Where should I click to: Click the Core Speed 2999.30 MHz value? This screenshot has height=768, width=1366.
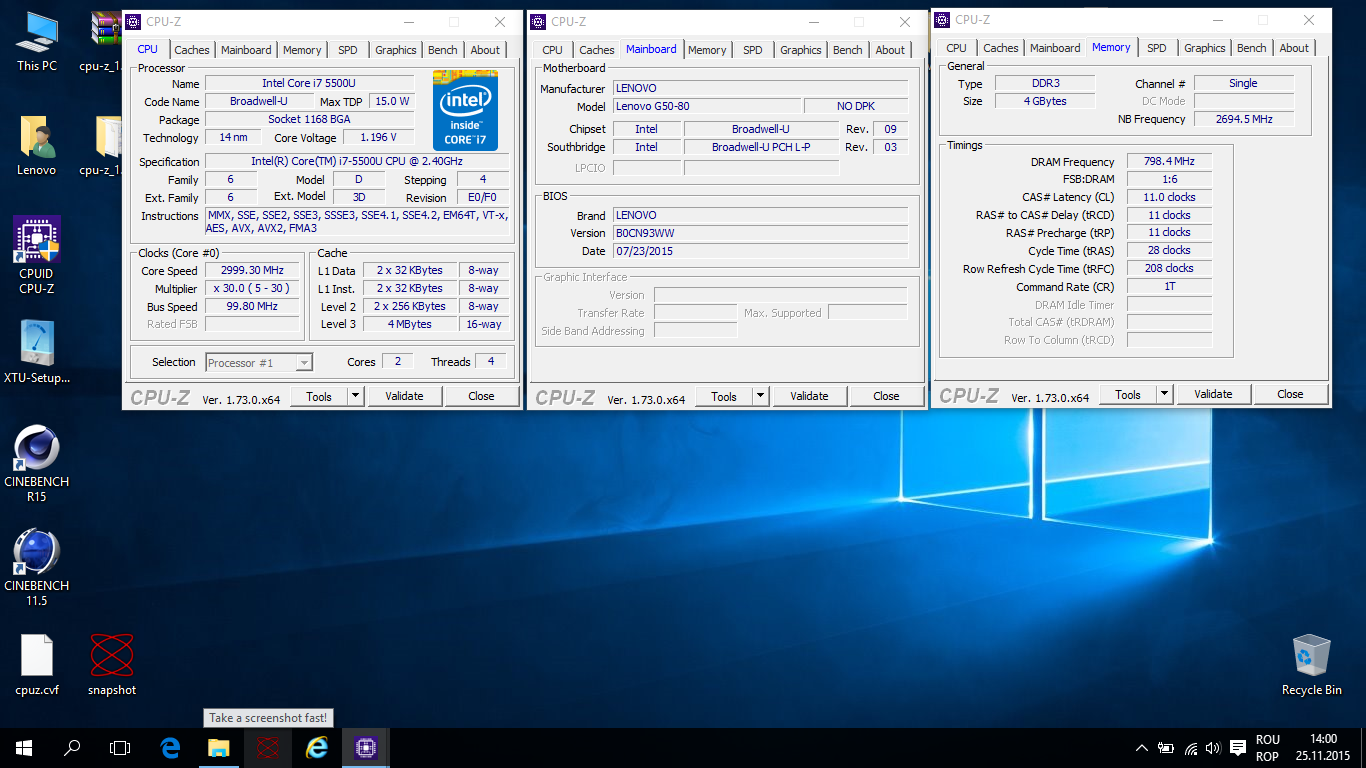(252, 271)
